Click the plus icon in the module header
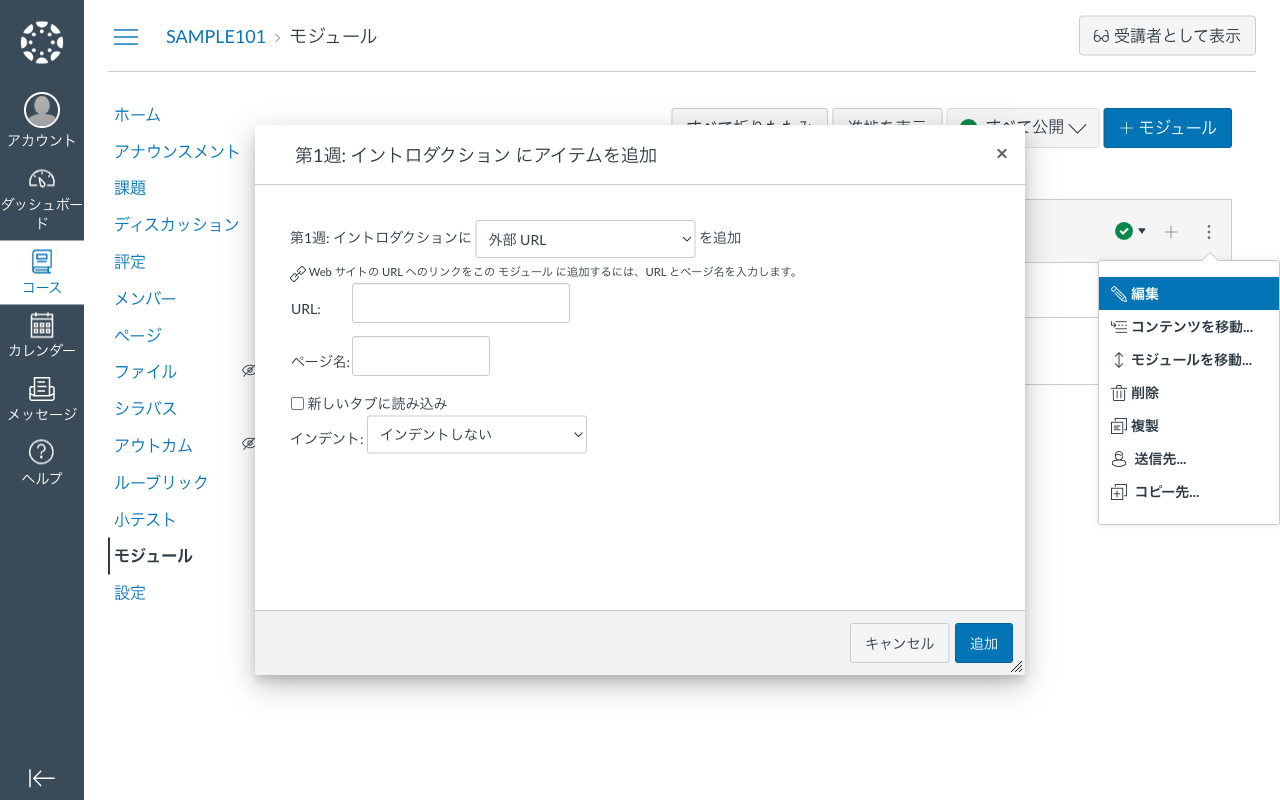 [x=1170, y=231]
